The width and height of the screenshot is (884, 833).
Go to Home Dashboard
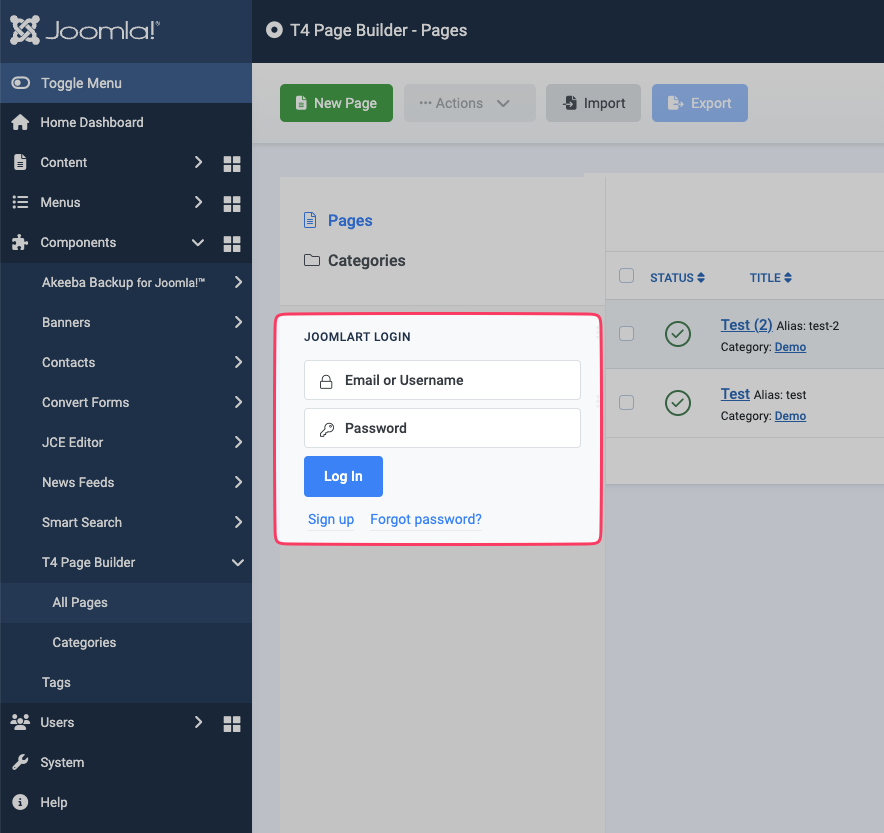click(x=91, y=122)
